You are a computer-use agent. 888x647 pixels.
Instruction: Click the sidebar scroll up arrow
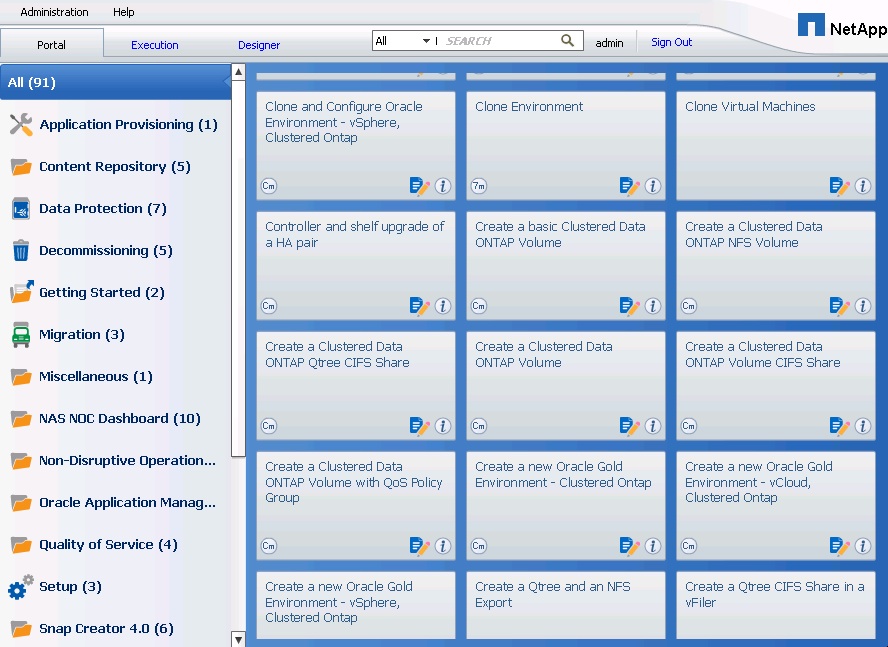pyautogui.click(x=238, y=72)
